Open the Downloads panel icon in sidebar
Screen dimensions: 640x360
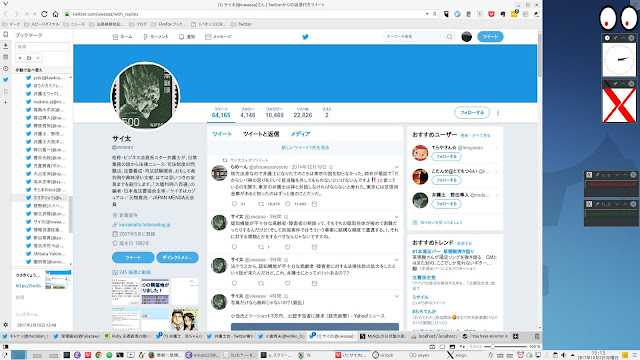click(5, 46)
